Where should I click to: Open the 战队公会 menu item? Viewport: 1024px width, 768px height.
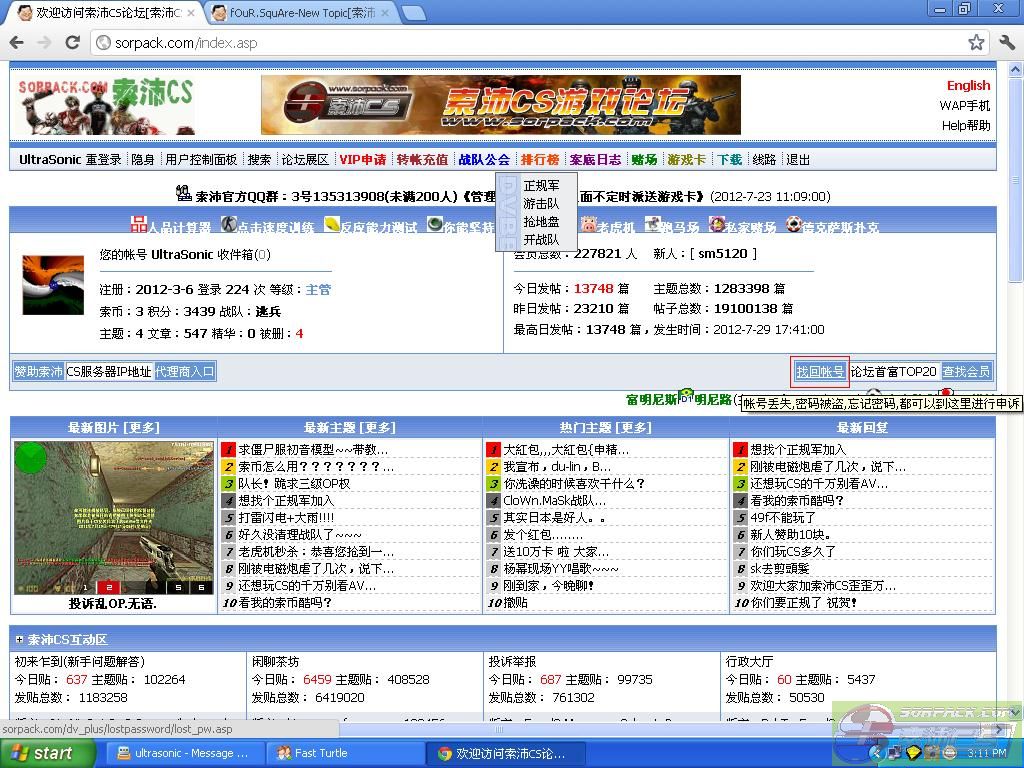pos(484,159)
